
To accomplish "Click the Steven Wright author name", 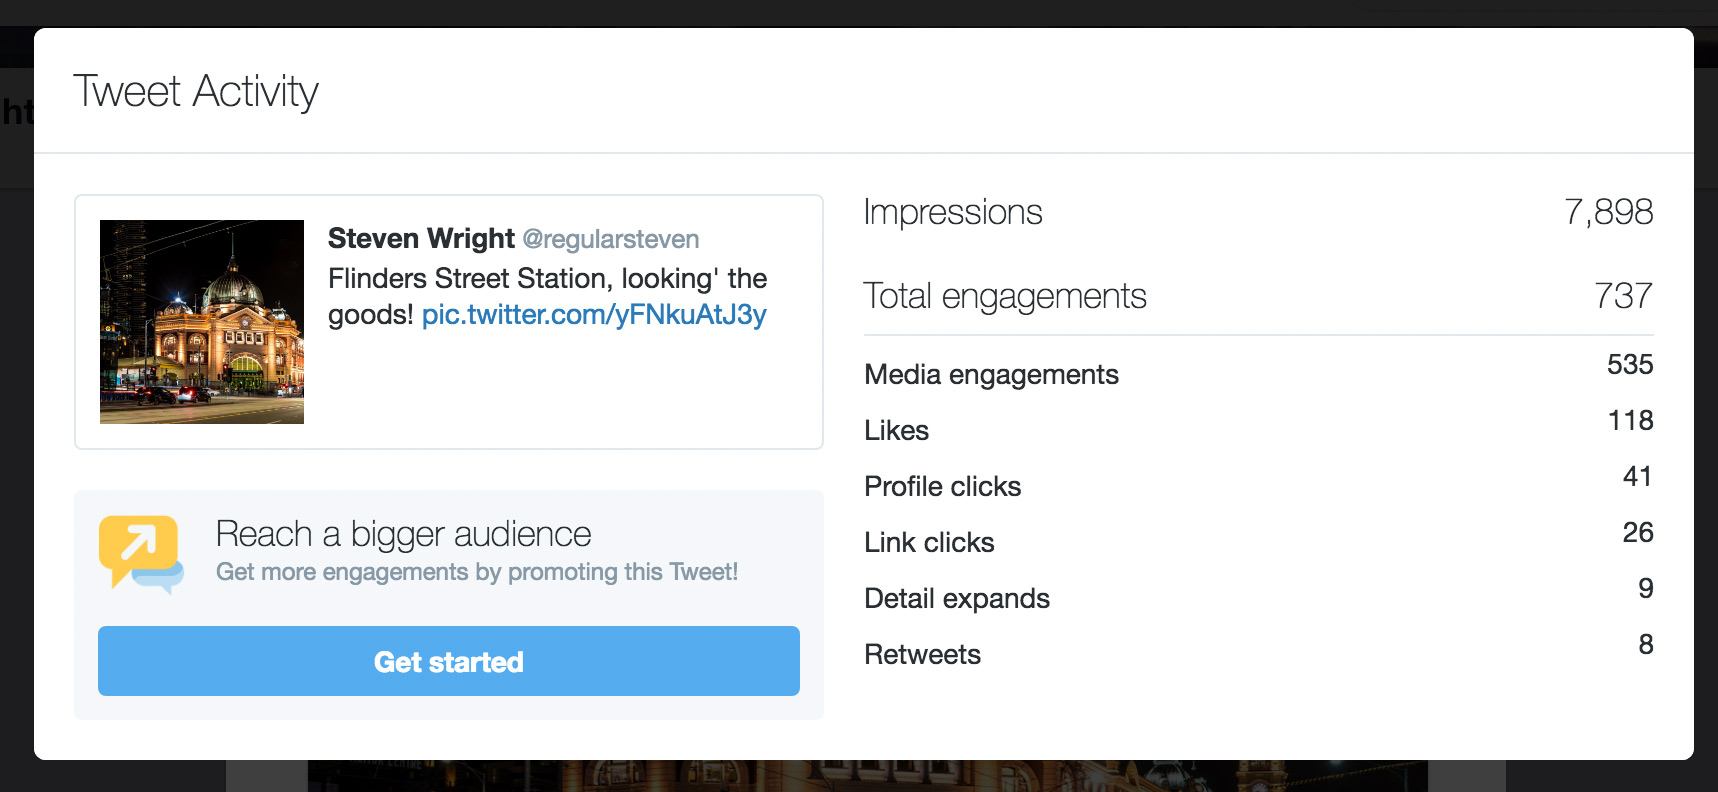I will (x=421, y=239).
